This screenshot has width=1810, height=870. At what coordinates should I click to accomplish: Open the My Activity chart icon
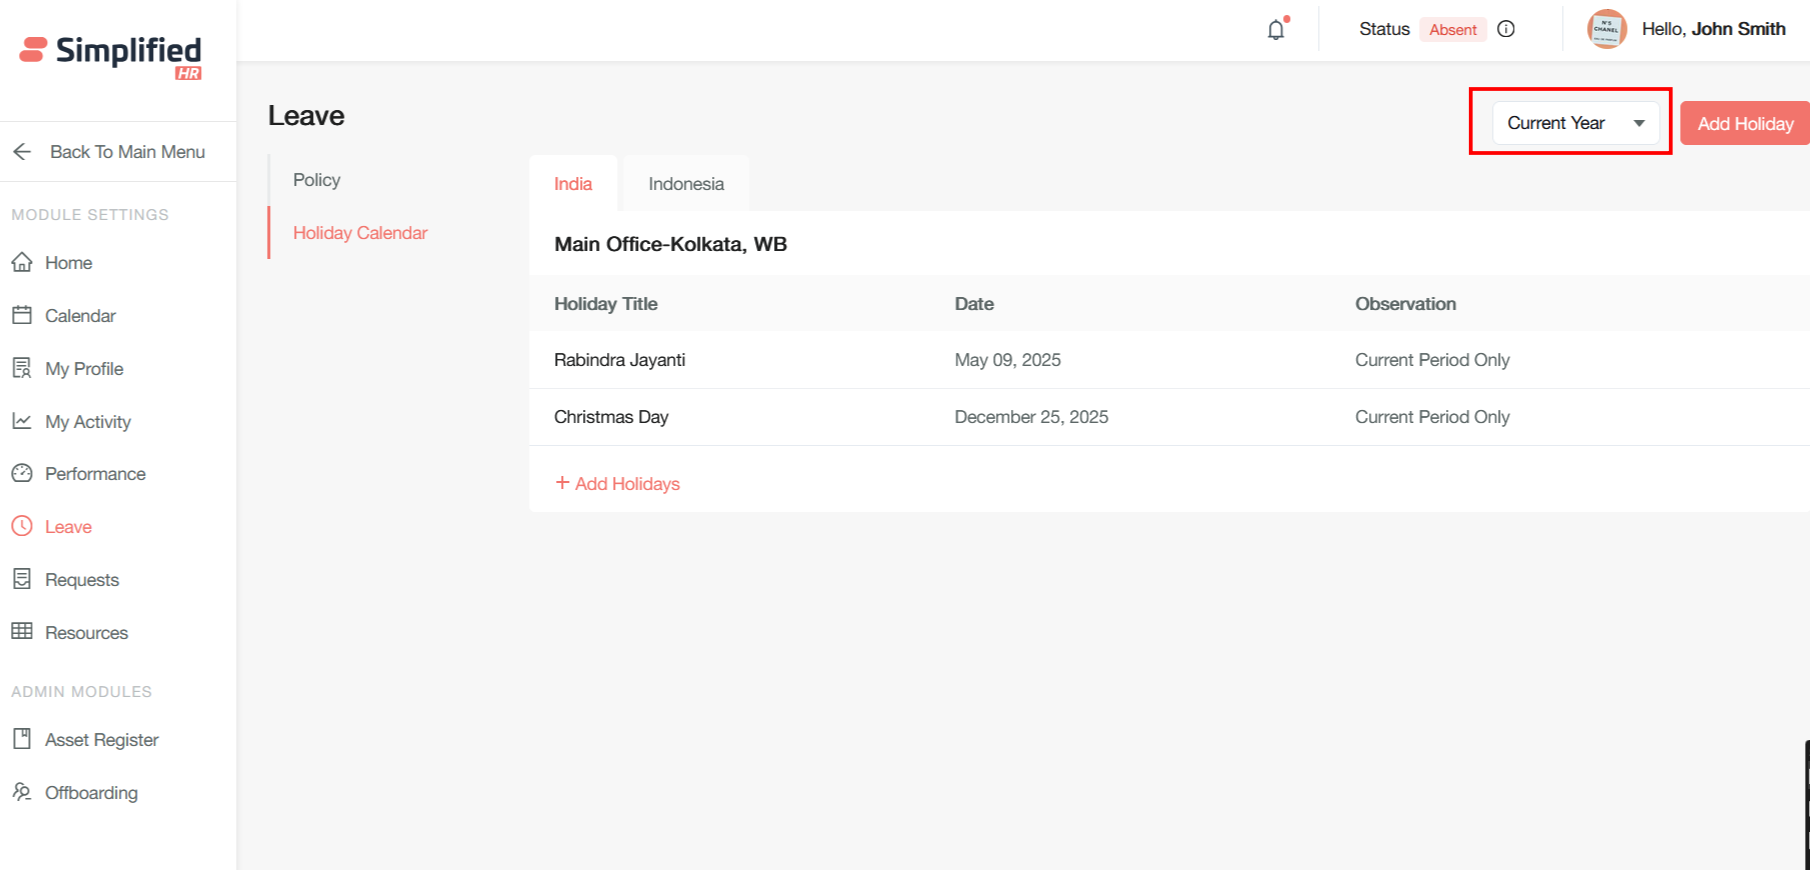22,422
